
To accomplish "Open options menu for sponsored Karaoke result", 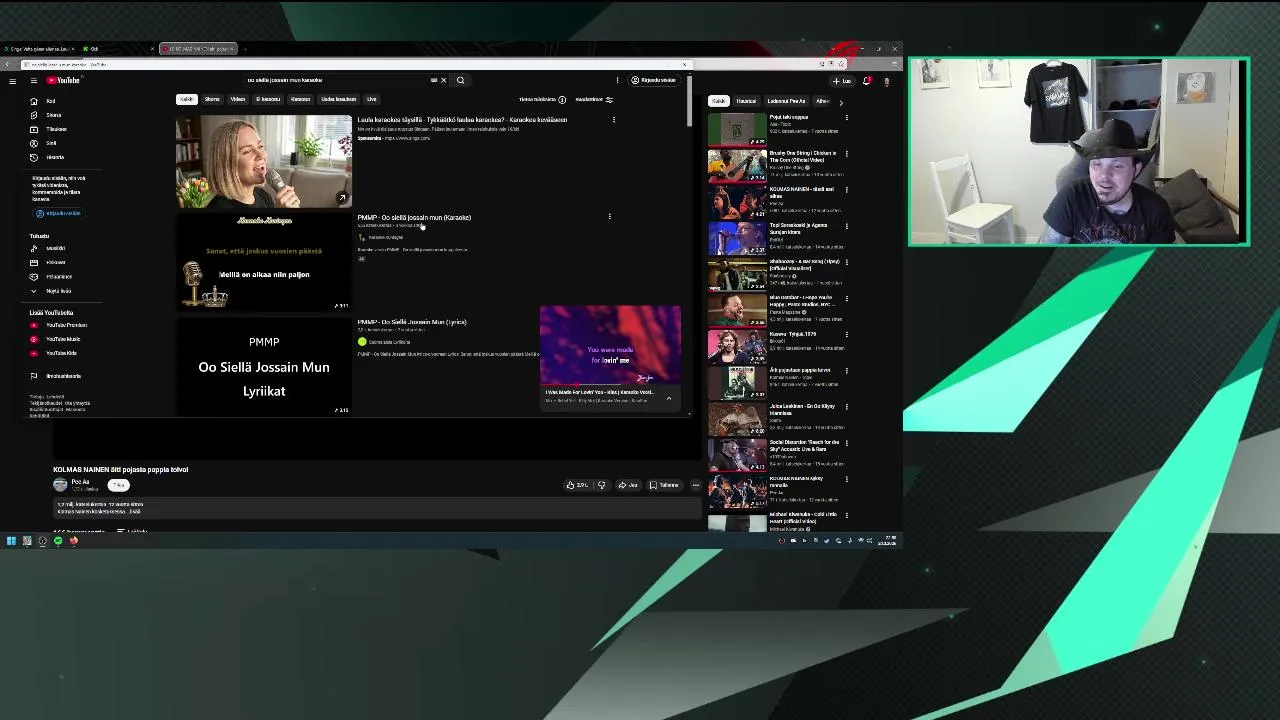I will (x=613, y=120).
